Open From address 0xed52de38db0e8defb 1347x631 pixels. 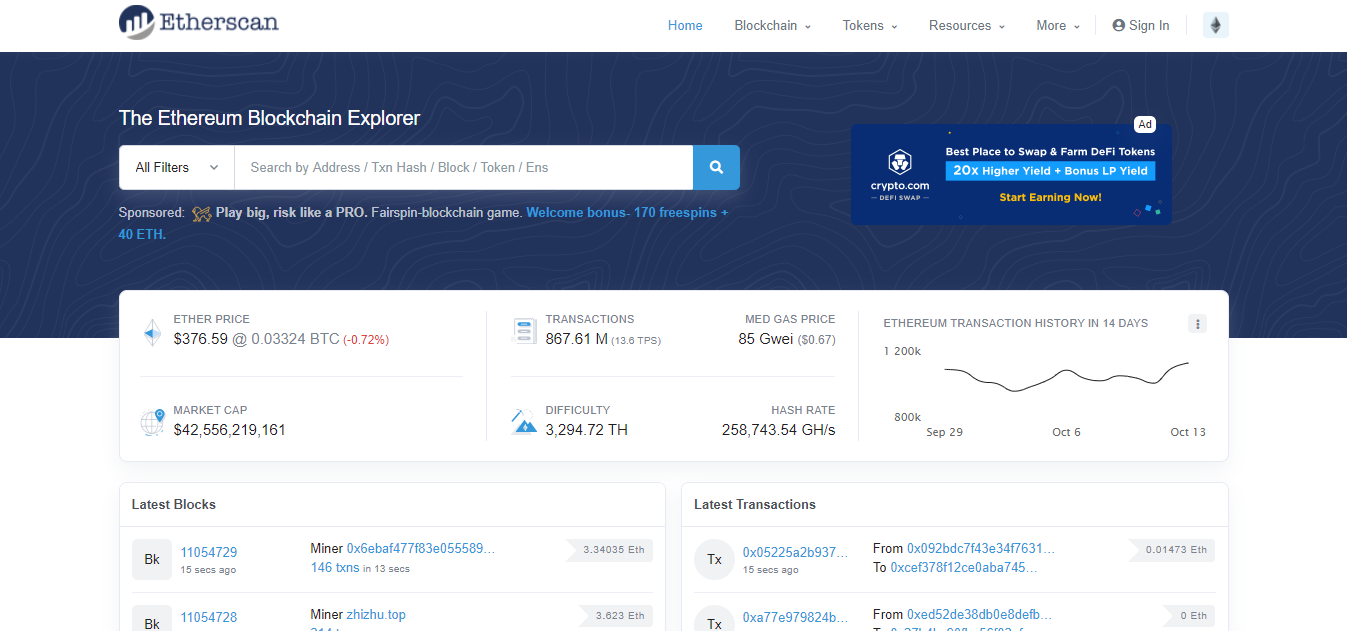pyautogui.click(x=980, y=614)
